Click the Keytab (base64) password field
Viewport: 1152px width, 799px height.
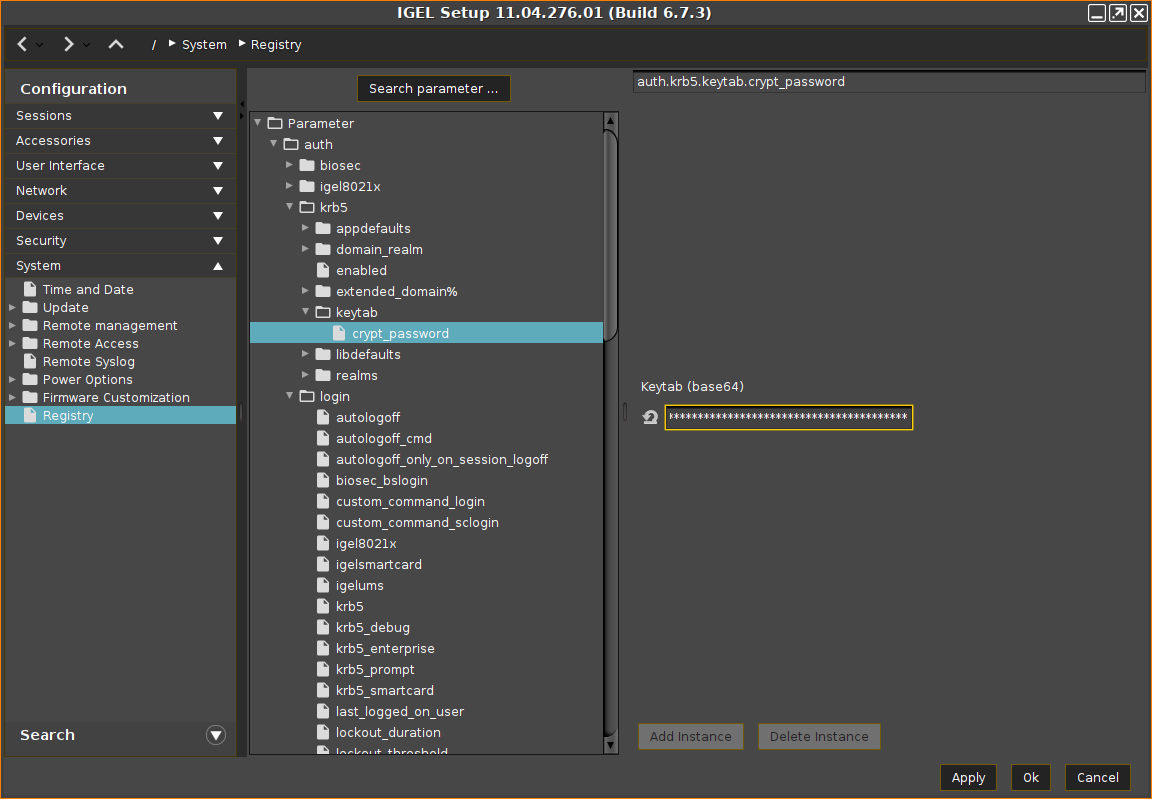(x=788, y=418)
